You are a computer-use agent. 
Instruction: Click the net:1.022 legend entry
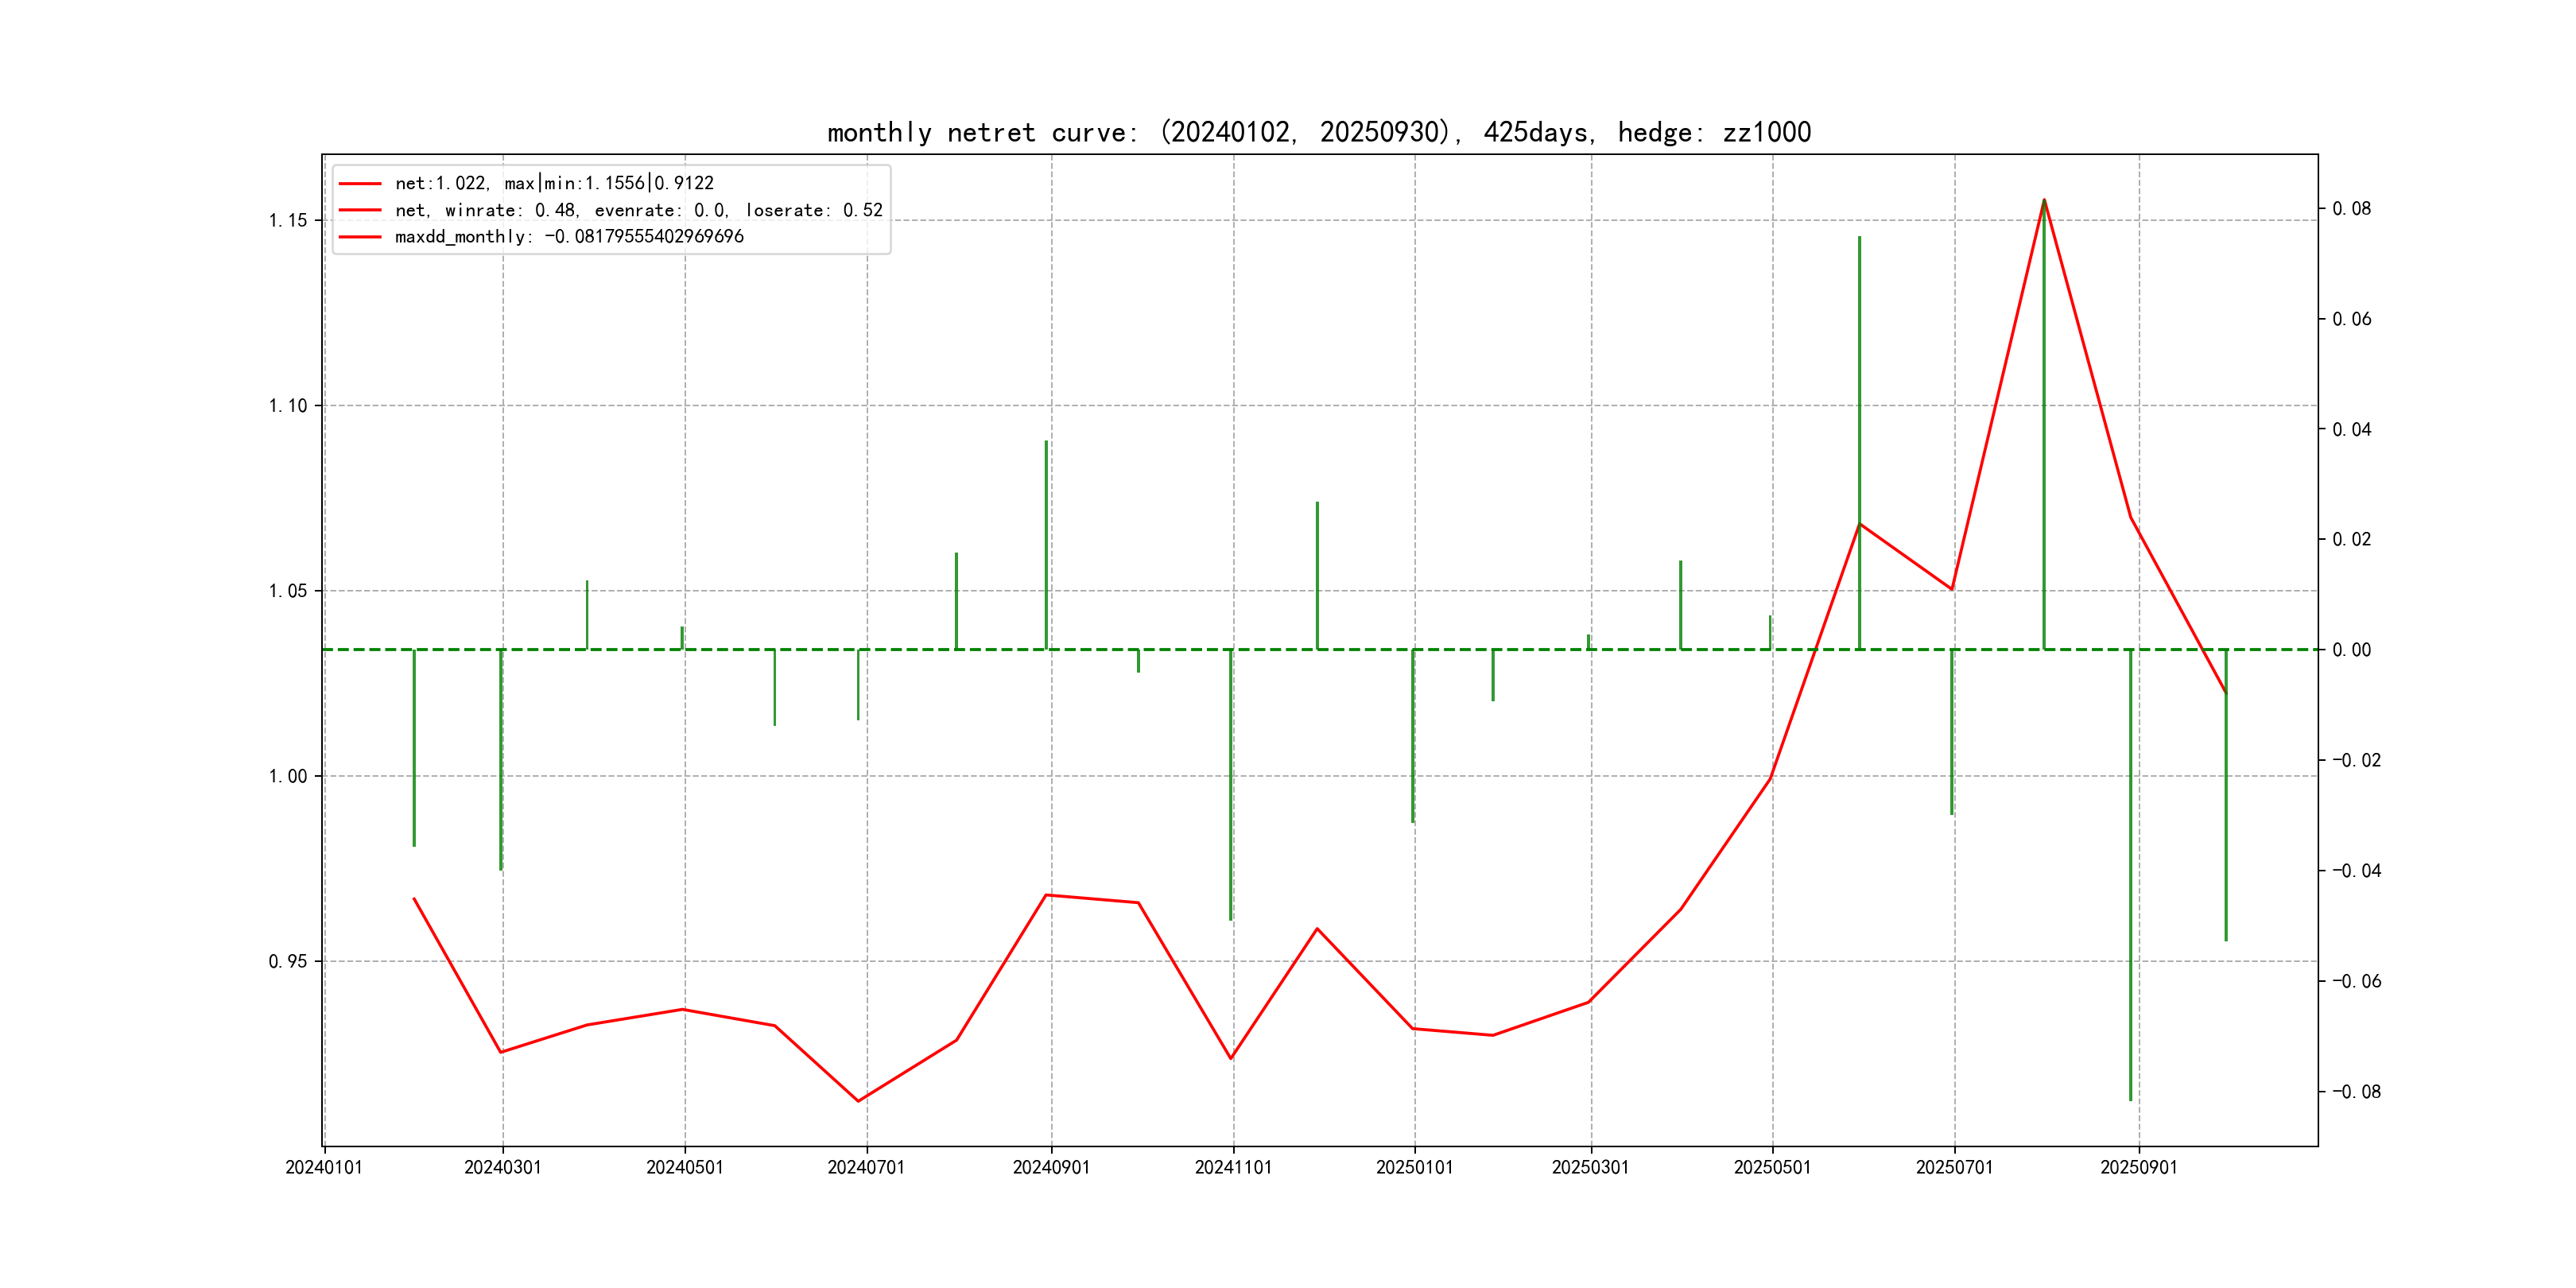553,183
